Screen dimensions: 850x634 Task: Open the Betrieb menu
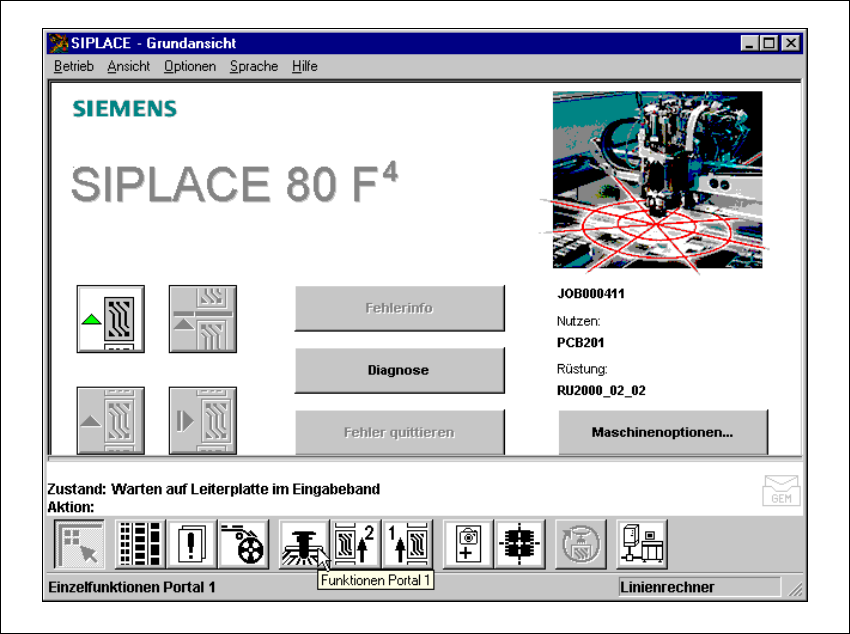74,66
